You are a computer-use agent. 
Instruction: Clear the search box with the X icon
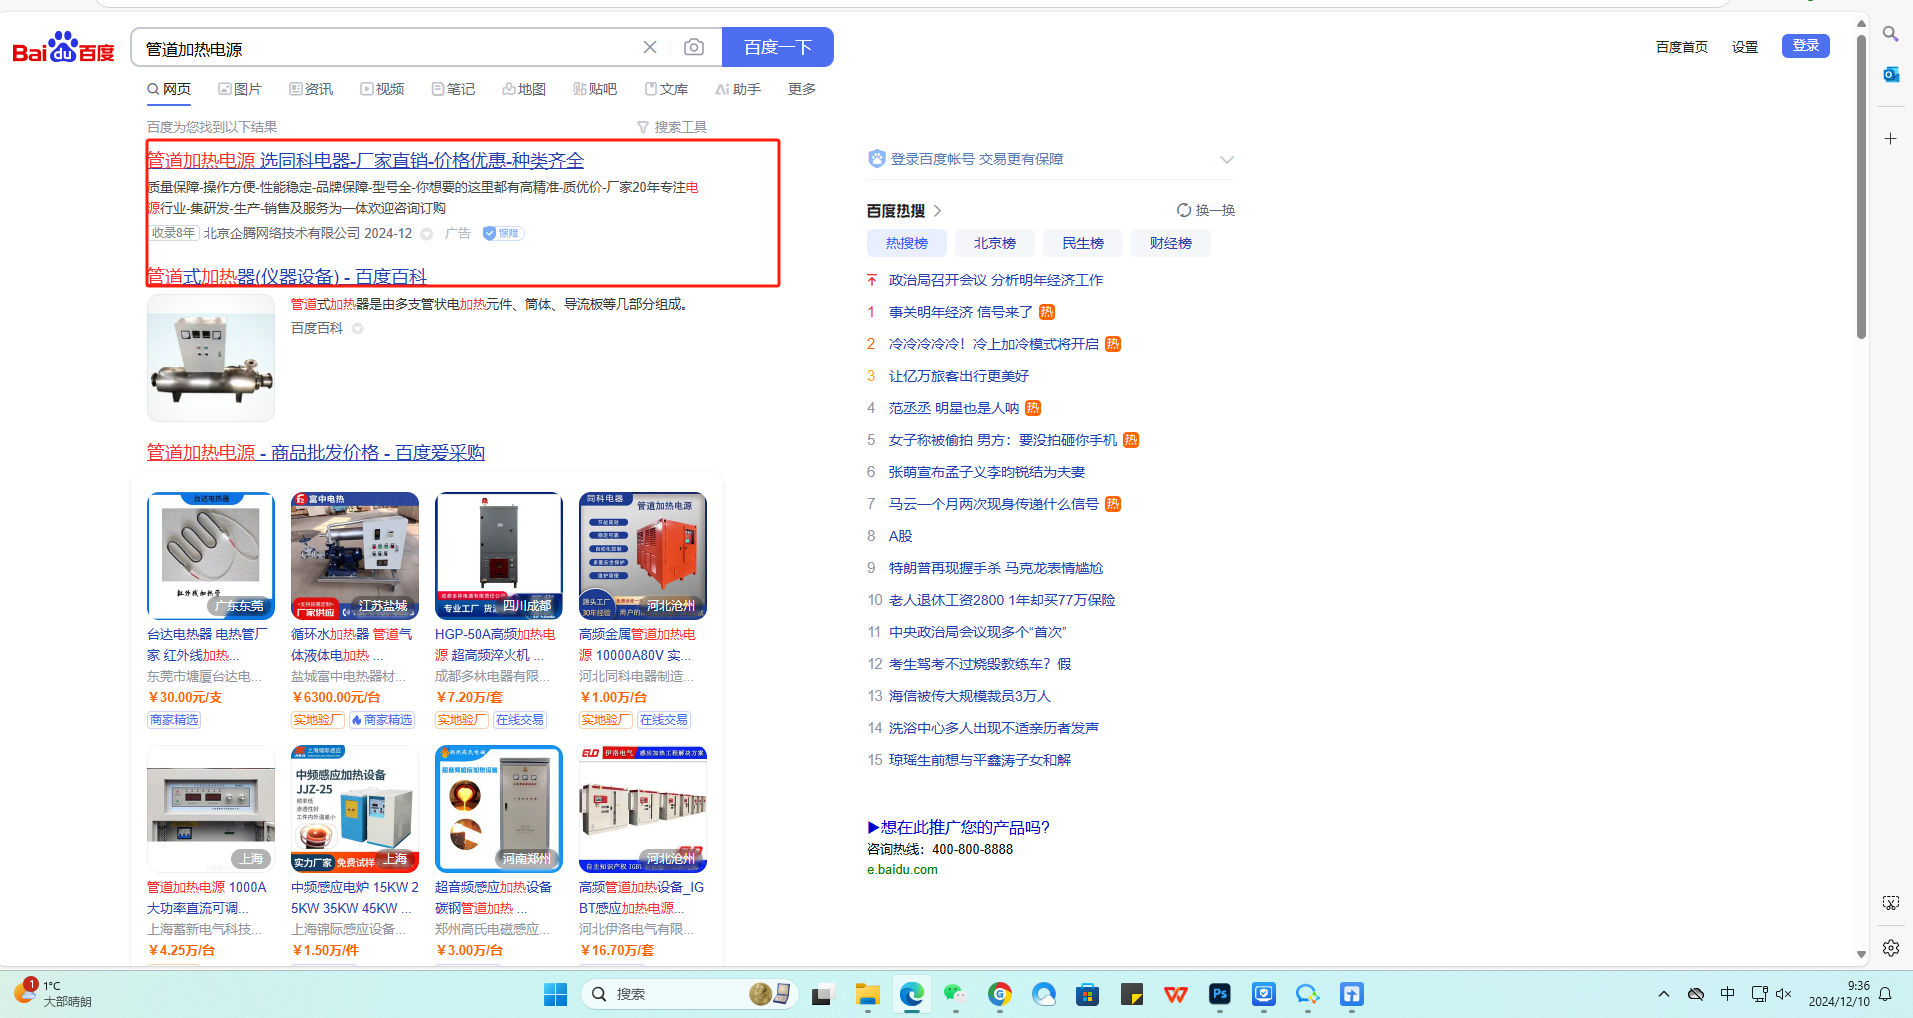(650, 47)
